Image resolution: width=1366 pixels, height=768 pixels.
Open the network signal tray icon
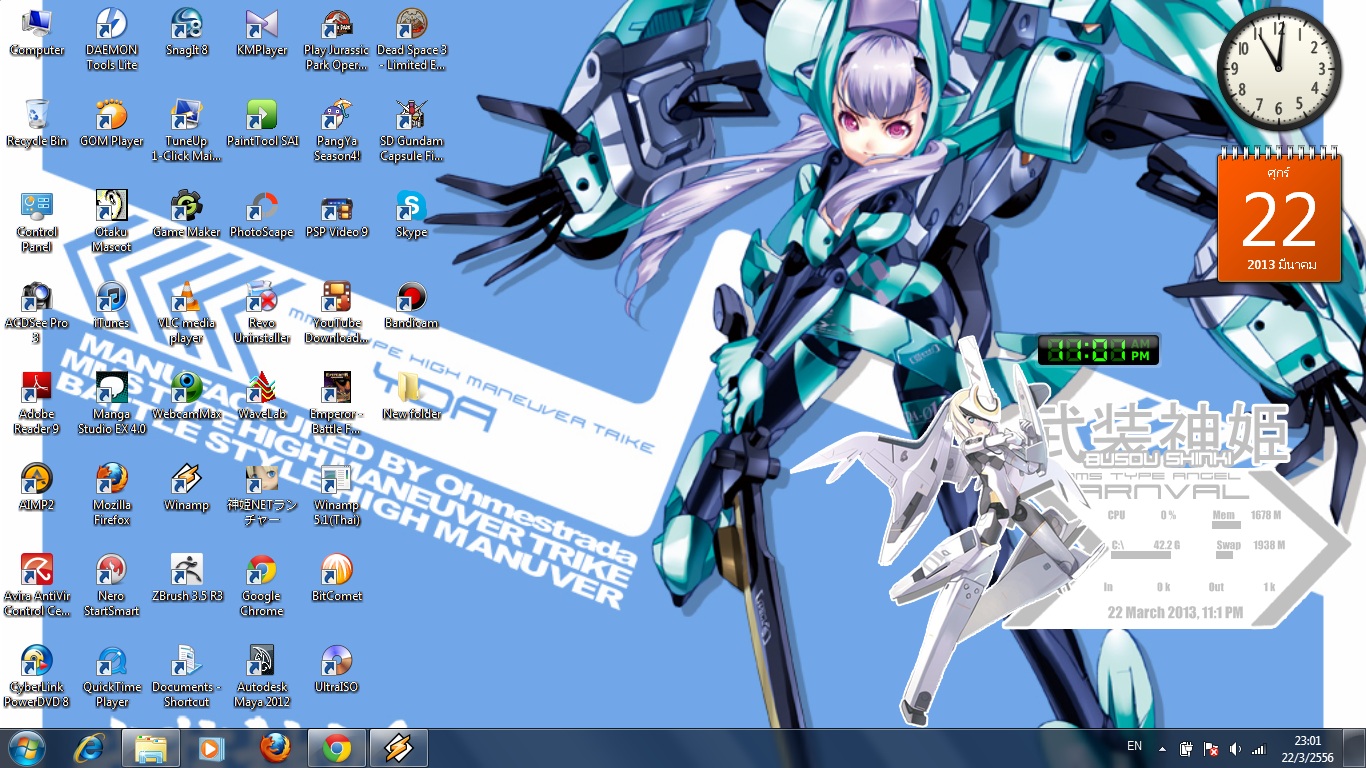[1259, 748]
